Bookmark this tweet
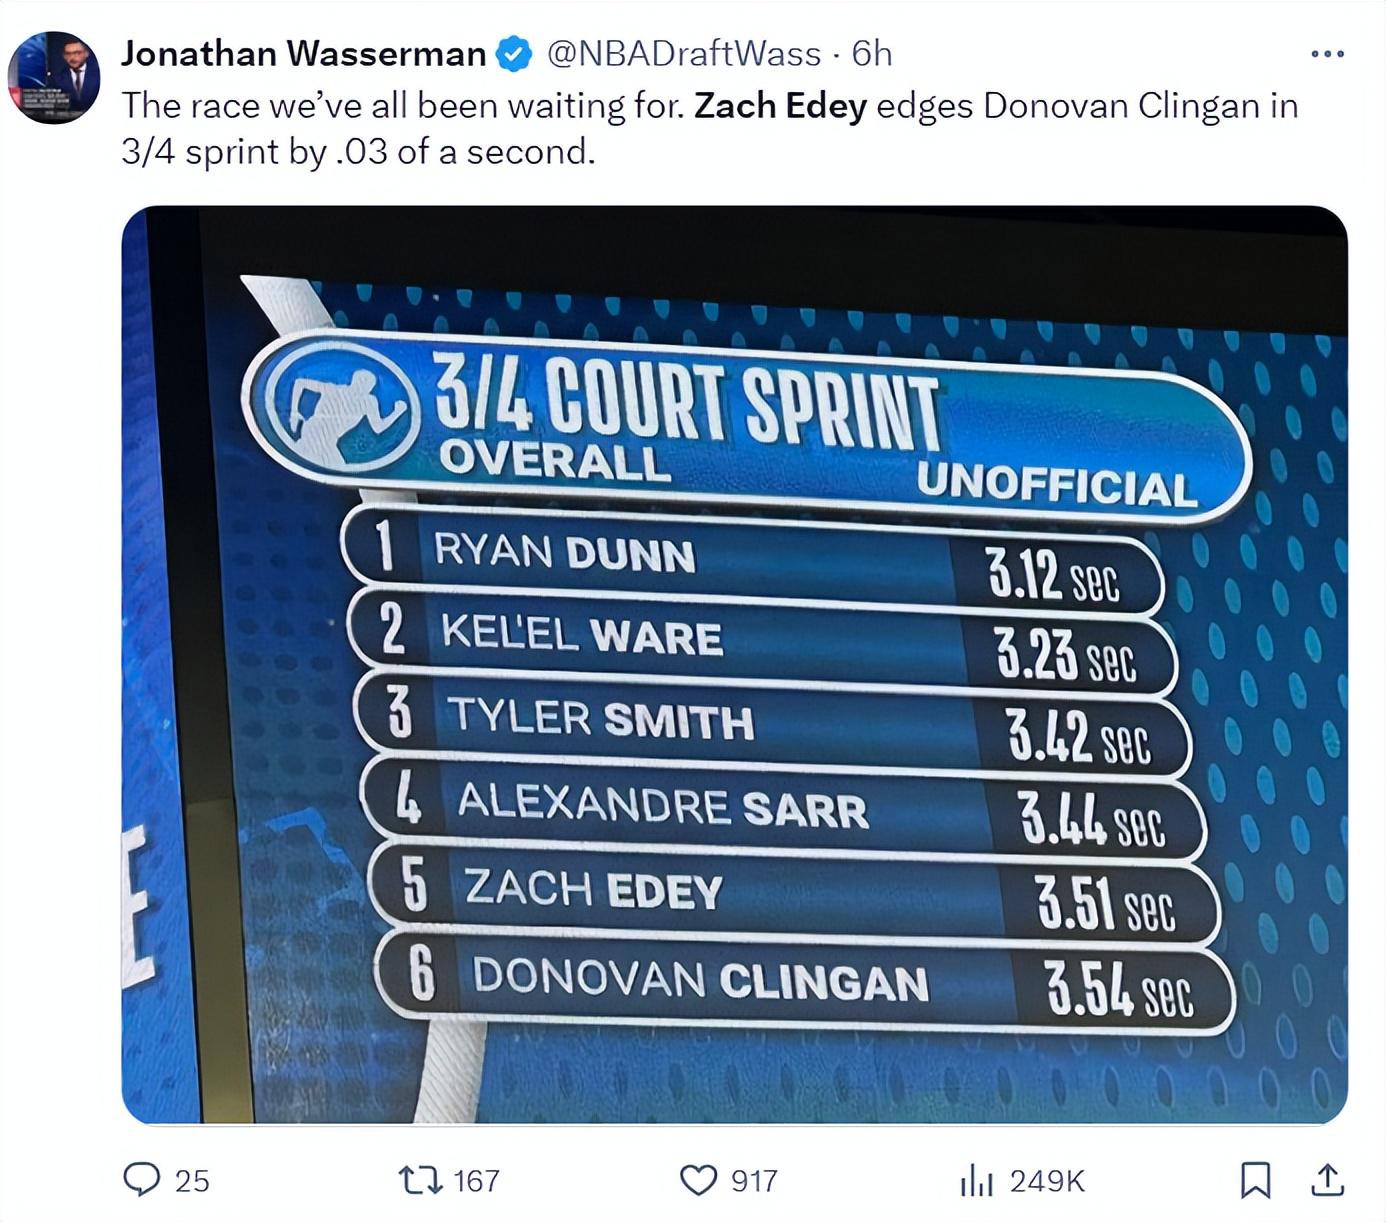 coord(1255,1181)
